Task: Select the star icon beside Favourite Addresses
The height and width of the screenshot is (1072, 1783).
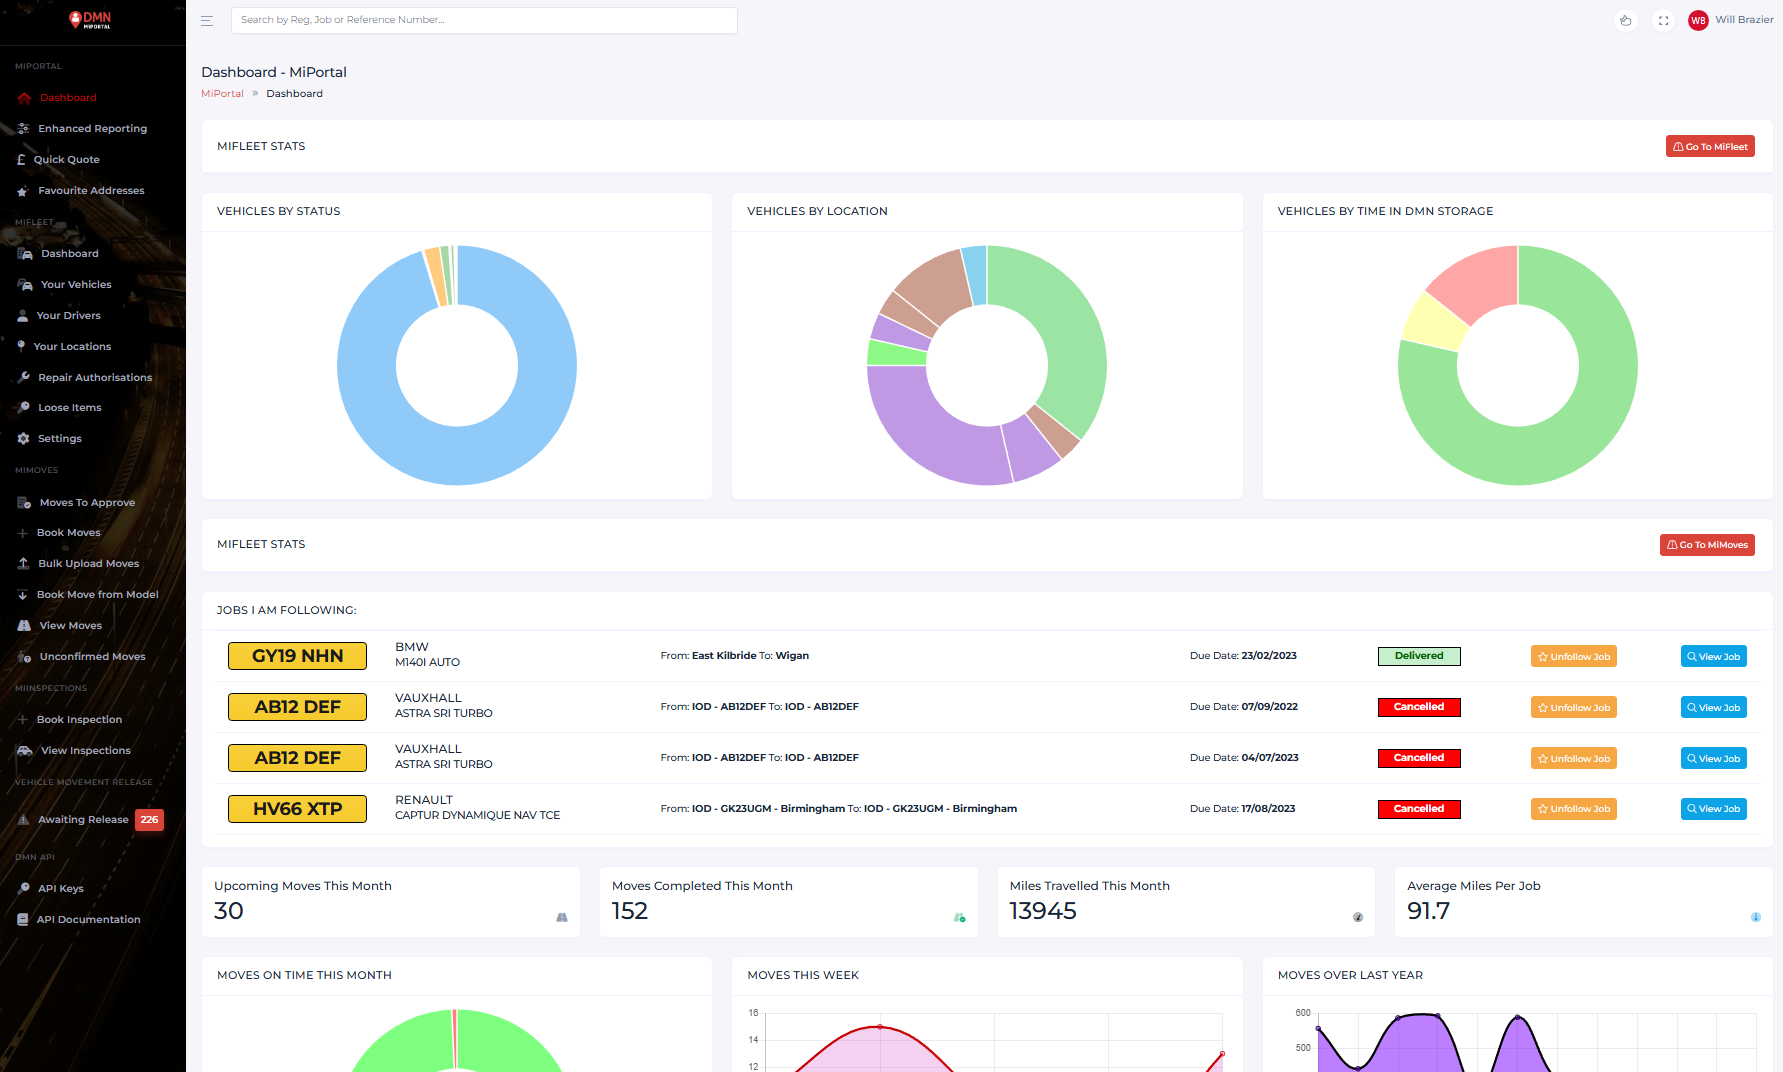Action: tap(23, 191)
